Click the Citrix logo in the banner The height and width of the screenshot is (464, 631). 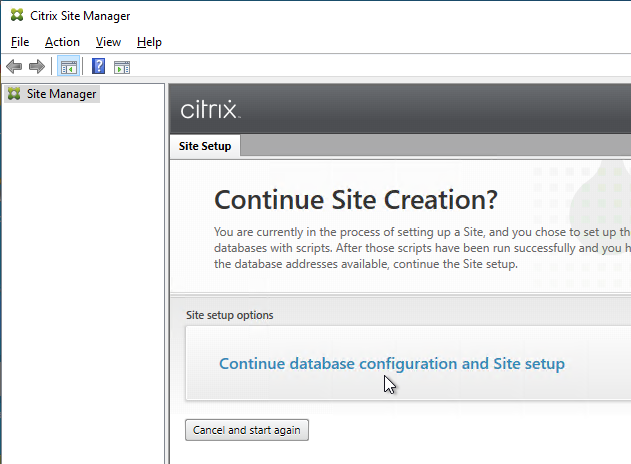click(x=210, y=109)
